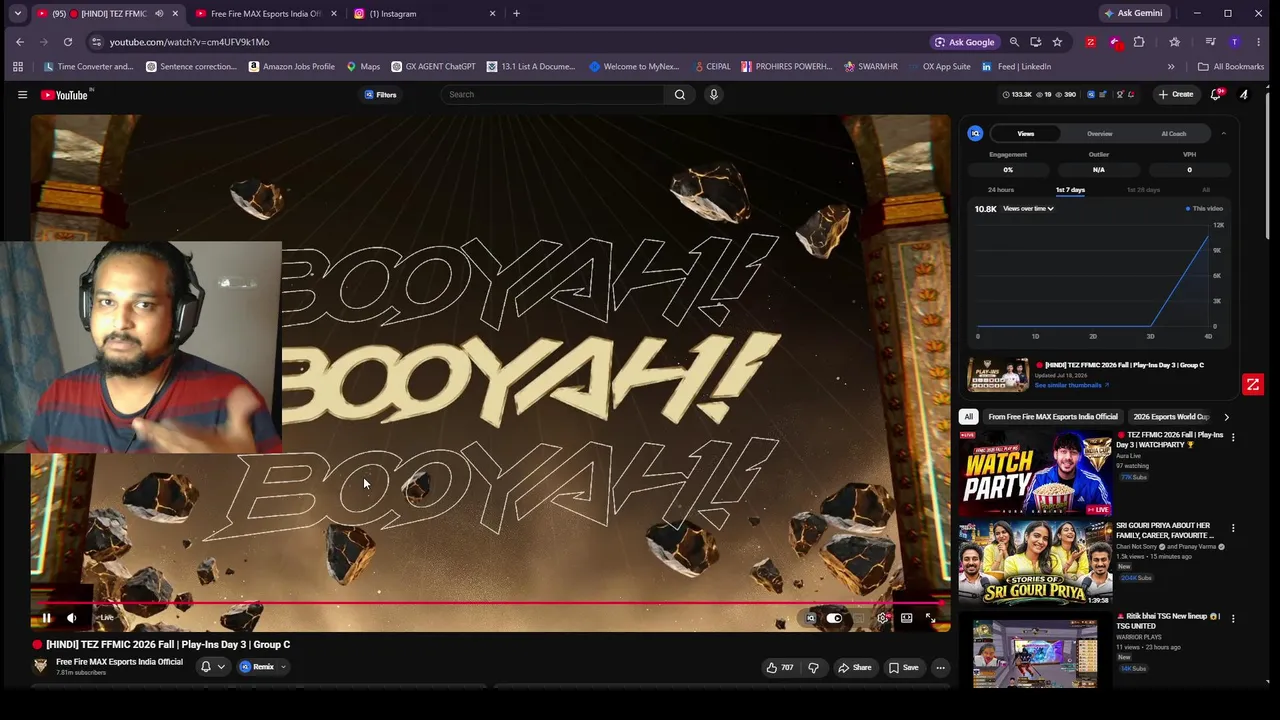Submit search with the magnifier icon
The image size is (1280, 720).
click(680, 94)
